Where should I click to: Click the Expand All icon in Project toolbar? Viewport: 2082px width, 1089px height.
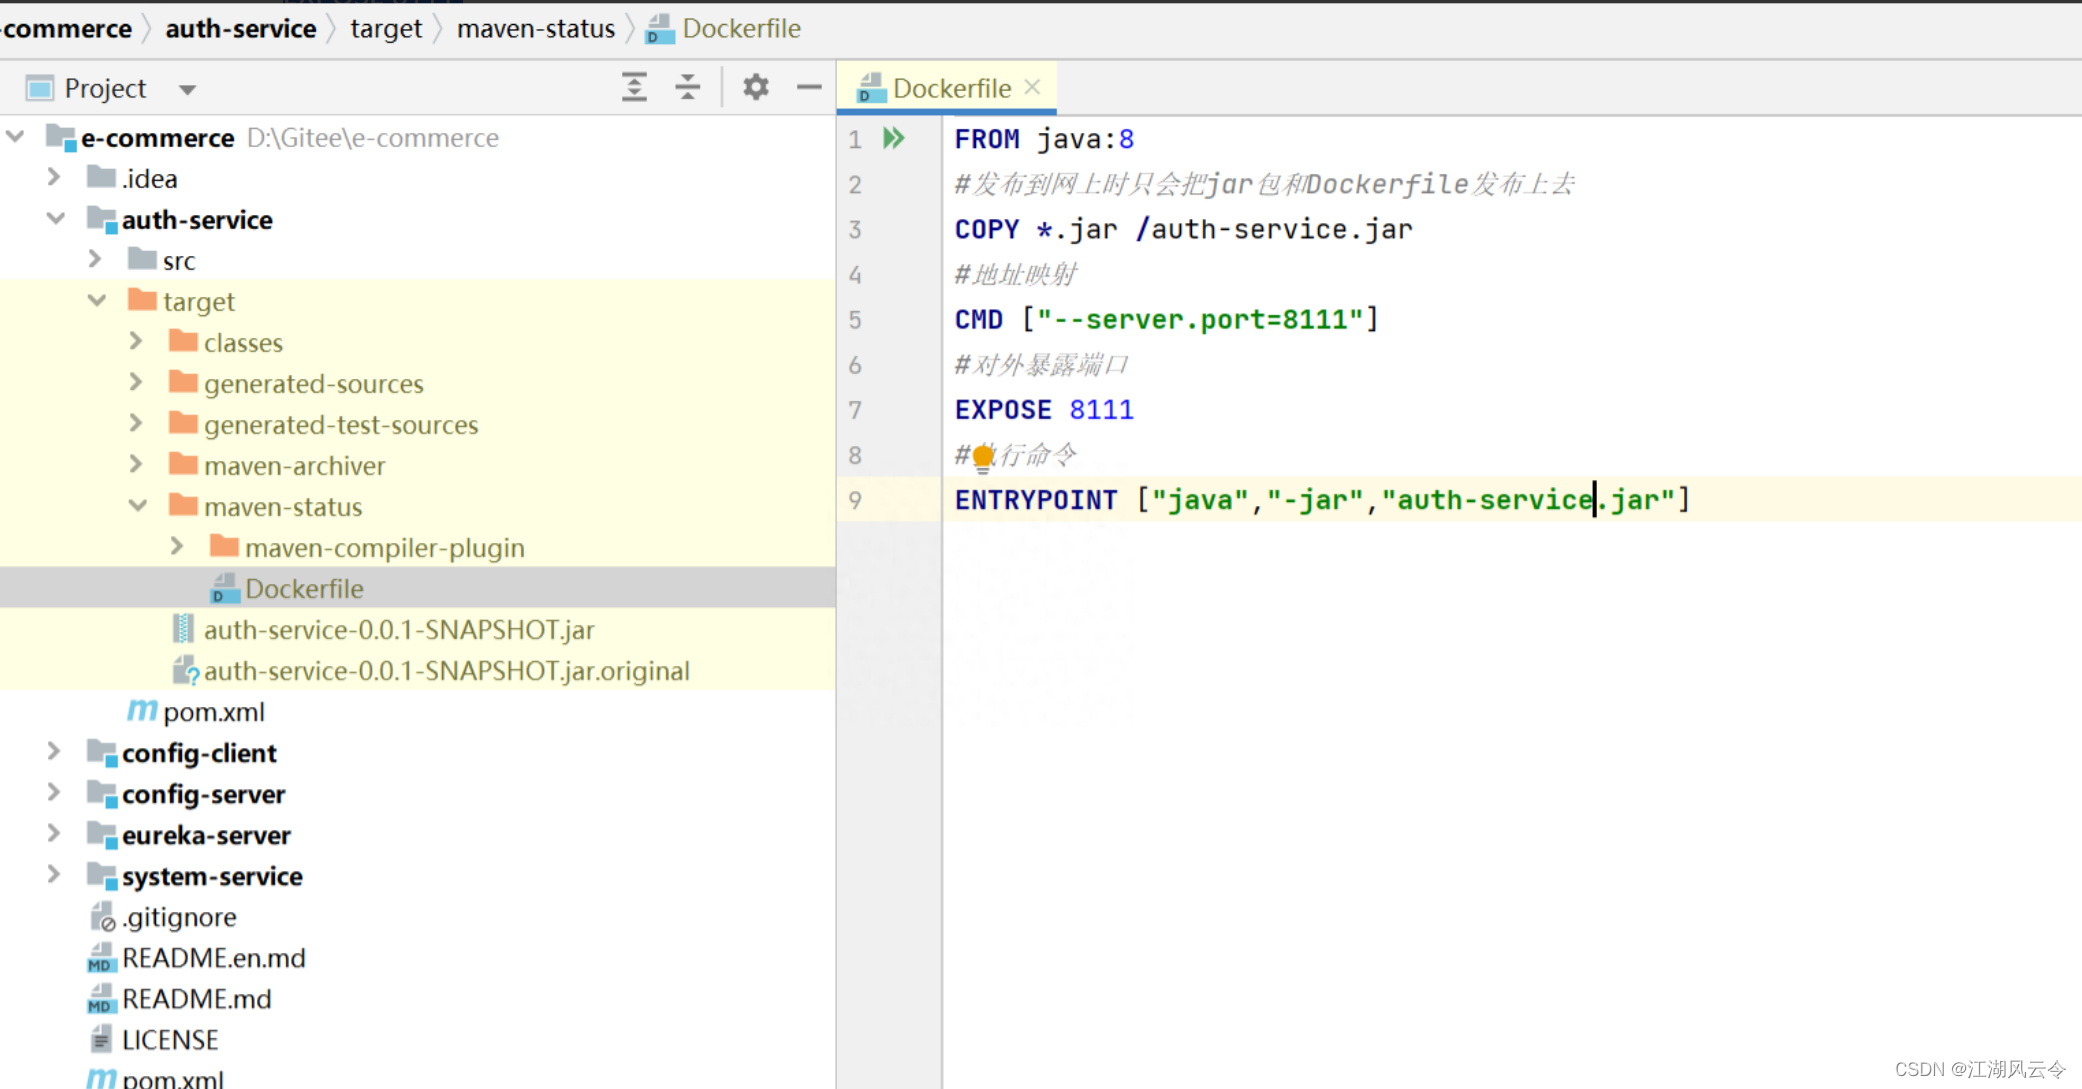pos(634,88)
